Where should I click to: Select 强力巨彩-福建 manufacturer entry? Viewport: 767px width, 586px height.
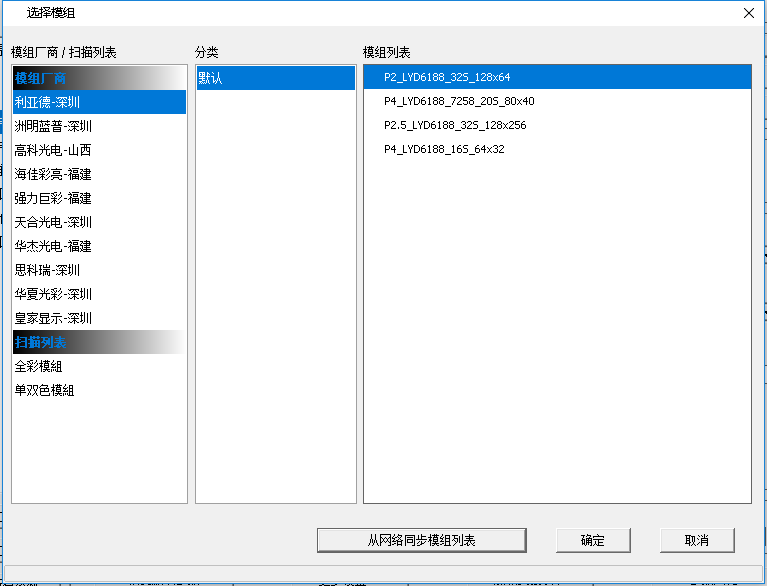pyautogui.click(x=53, y=198)
